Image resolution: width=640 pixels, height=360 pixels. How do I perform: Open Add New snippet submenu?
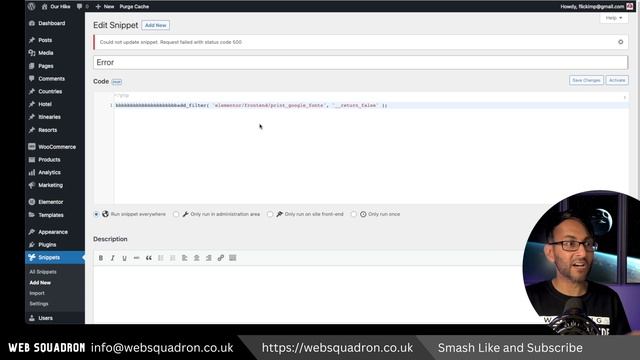40,282
